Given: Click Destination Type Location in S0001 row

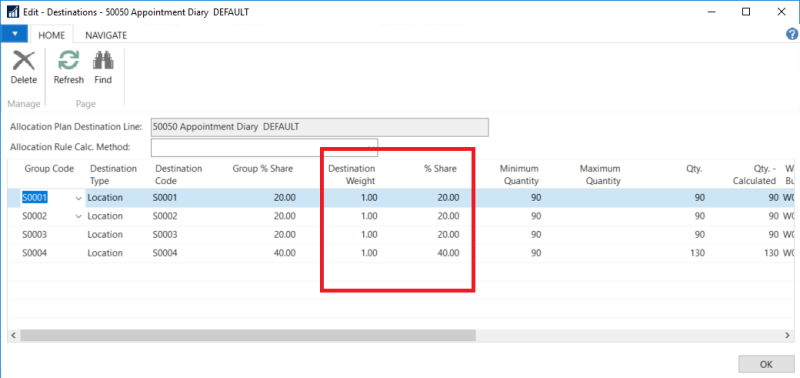Looking at the screenshot, I should pos(105,198).
